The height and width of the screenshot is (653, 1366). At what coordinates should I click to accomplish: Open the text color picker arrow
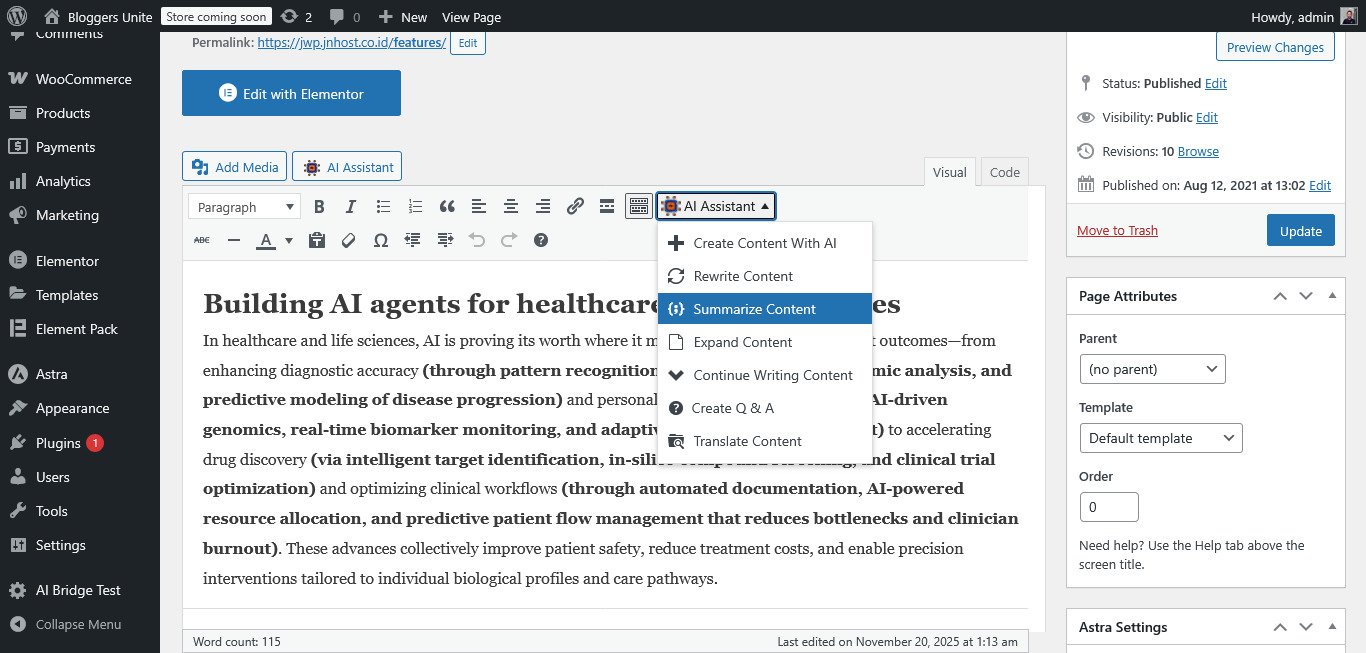[288, 240]
